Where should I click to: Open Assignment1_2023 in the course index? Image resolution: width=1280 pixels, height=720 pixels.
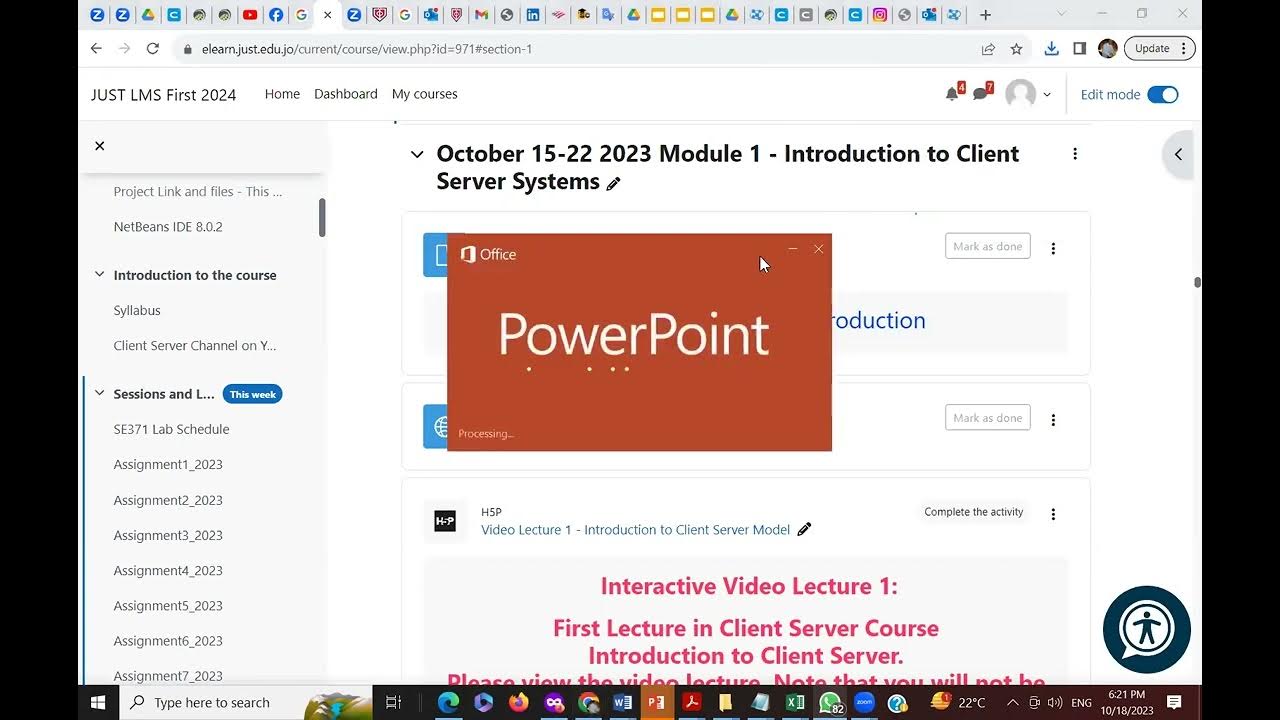[168, 465]
